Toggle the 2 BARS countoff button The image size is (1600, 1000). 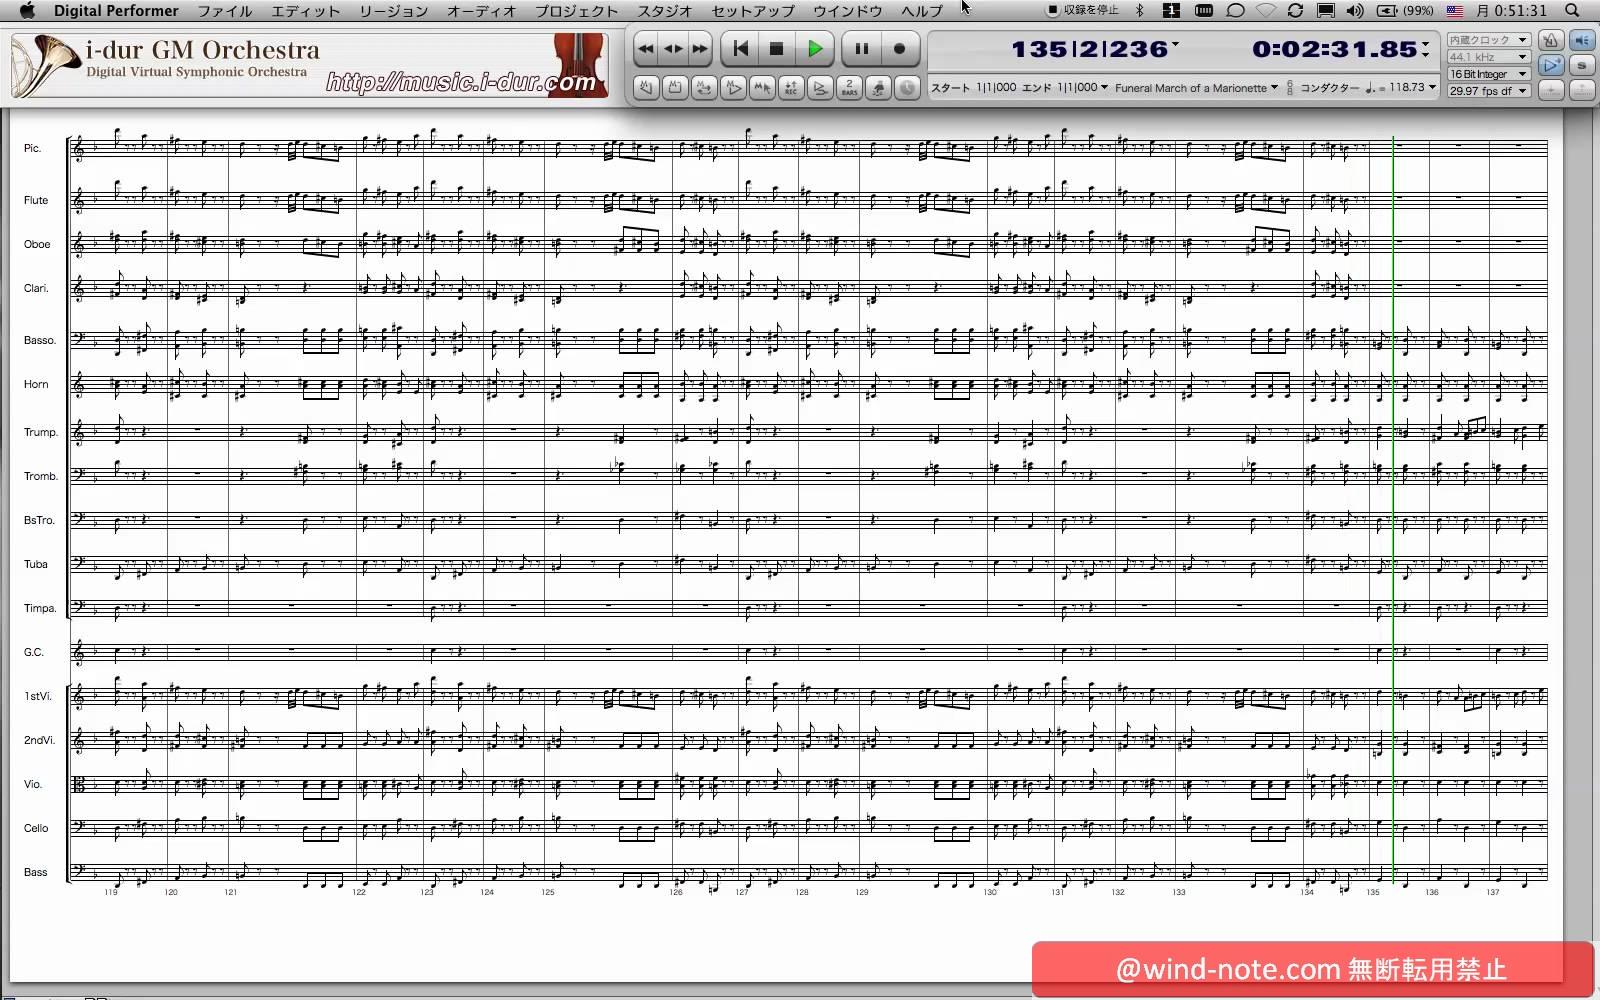[849, 88]
